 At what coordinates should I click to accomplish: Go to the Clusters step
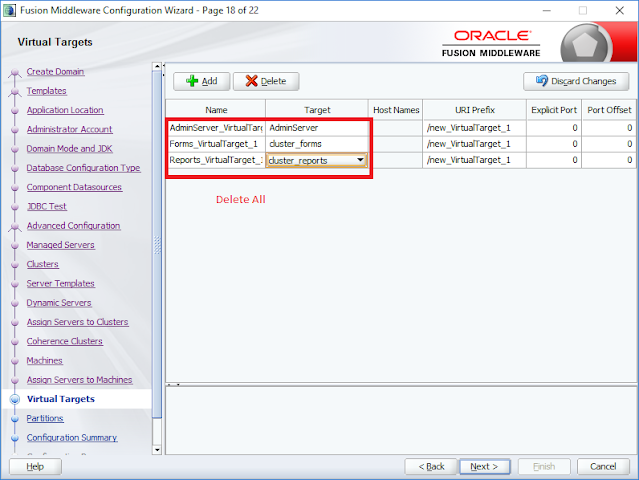(x=42, y=264)
